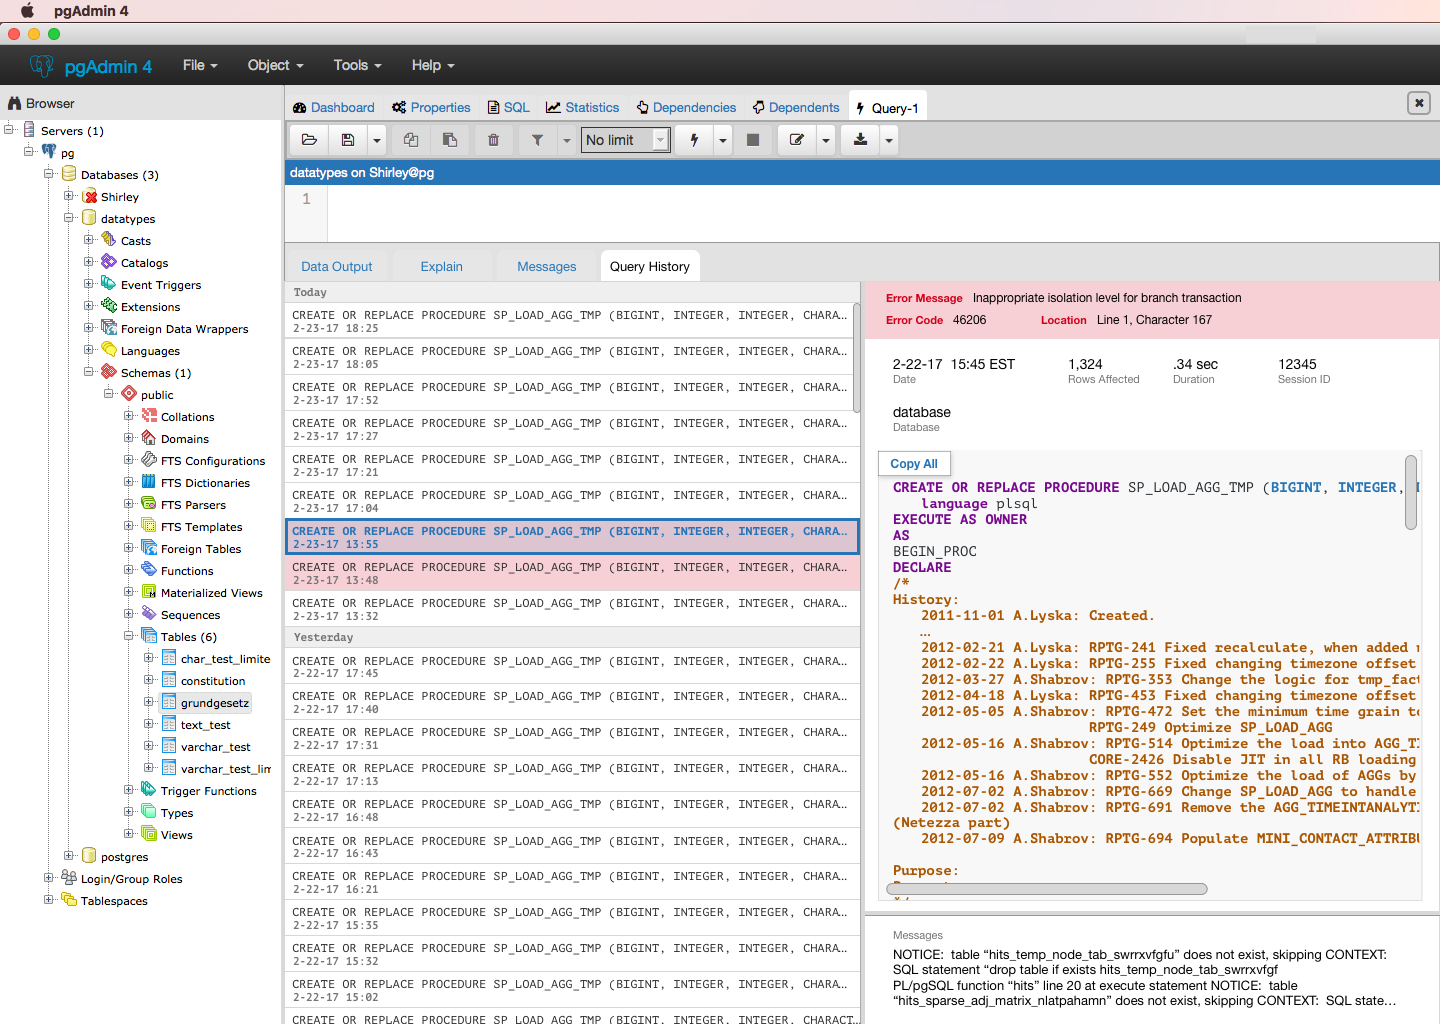
Task: Click the trash Delete icon
Action: coord(493,140)
